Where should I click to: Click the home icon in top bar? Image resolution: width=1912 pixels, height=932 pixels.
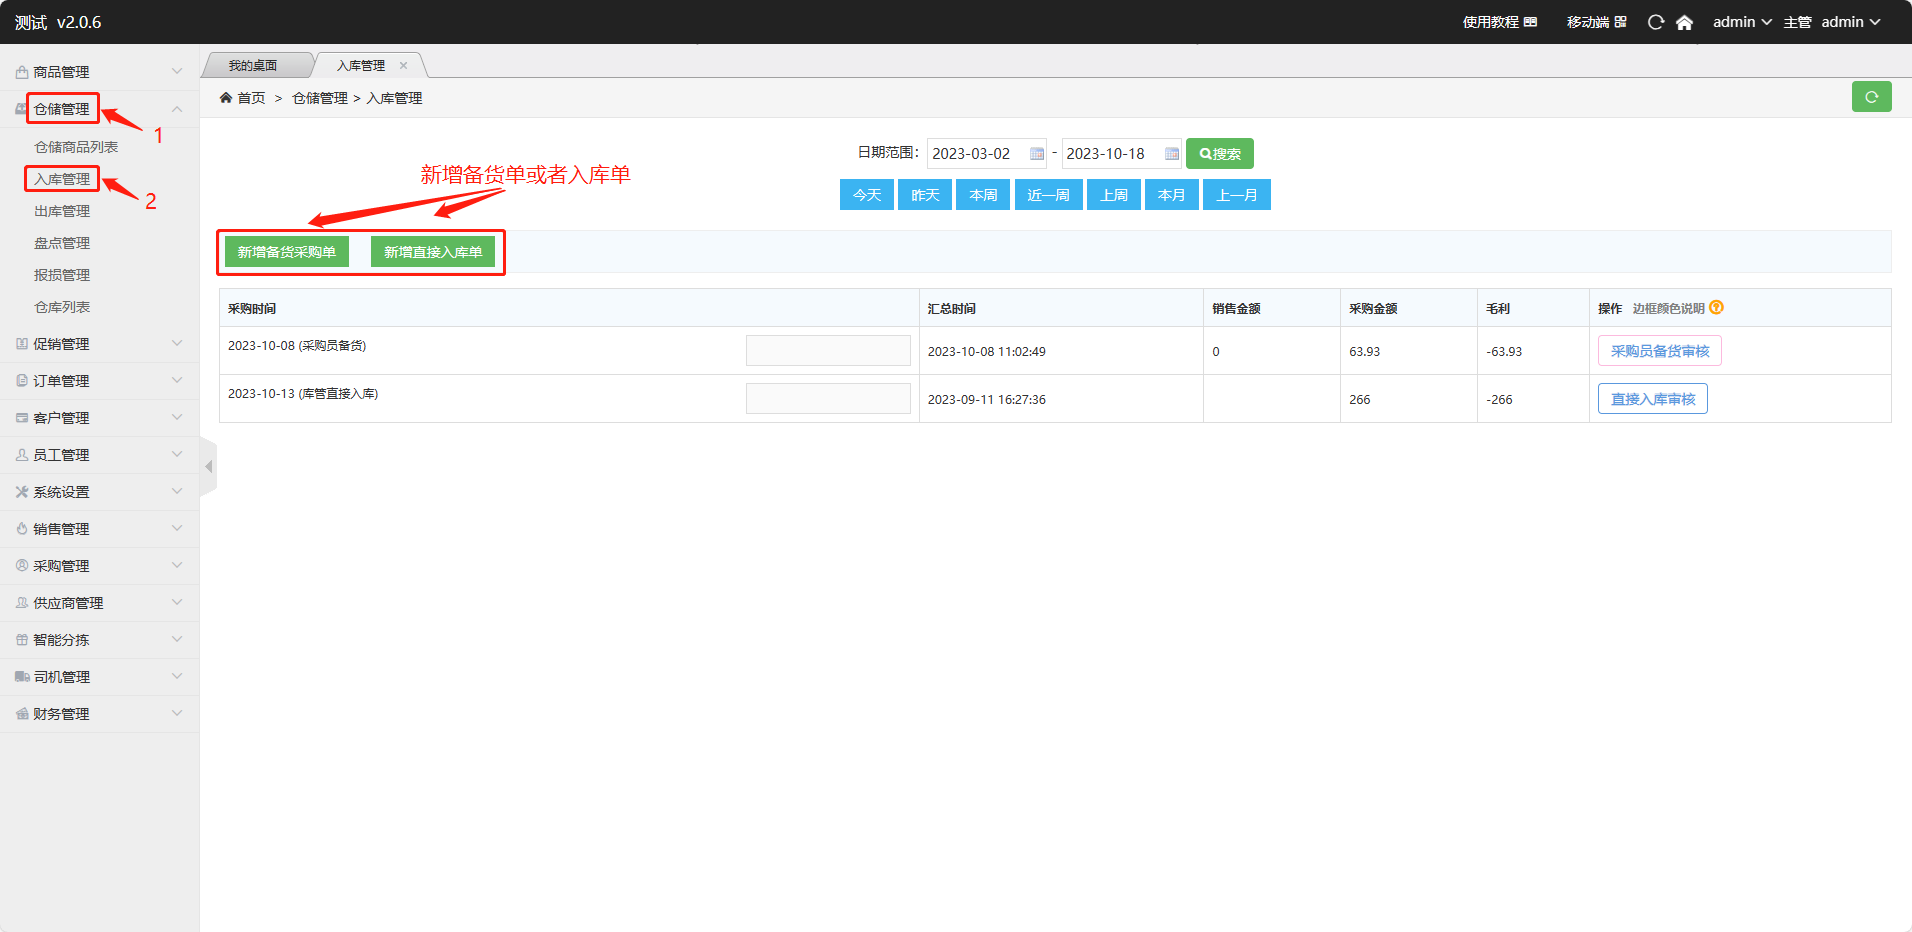[1684, 22]
